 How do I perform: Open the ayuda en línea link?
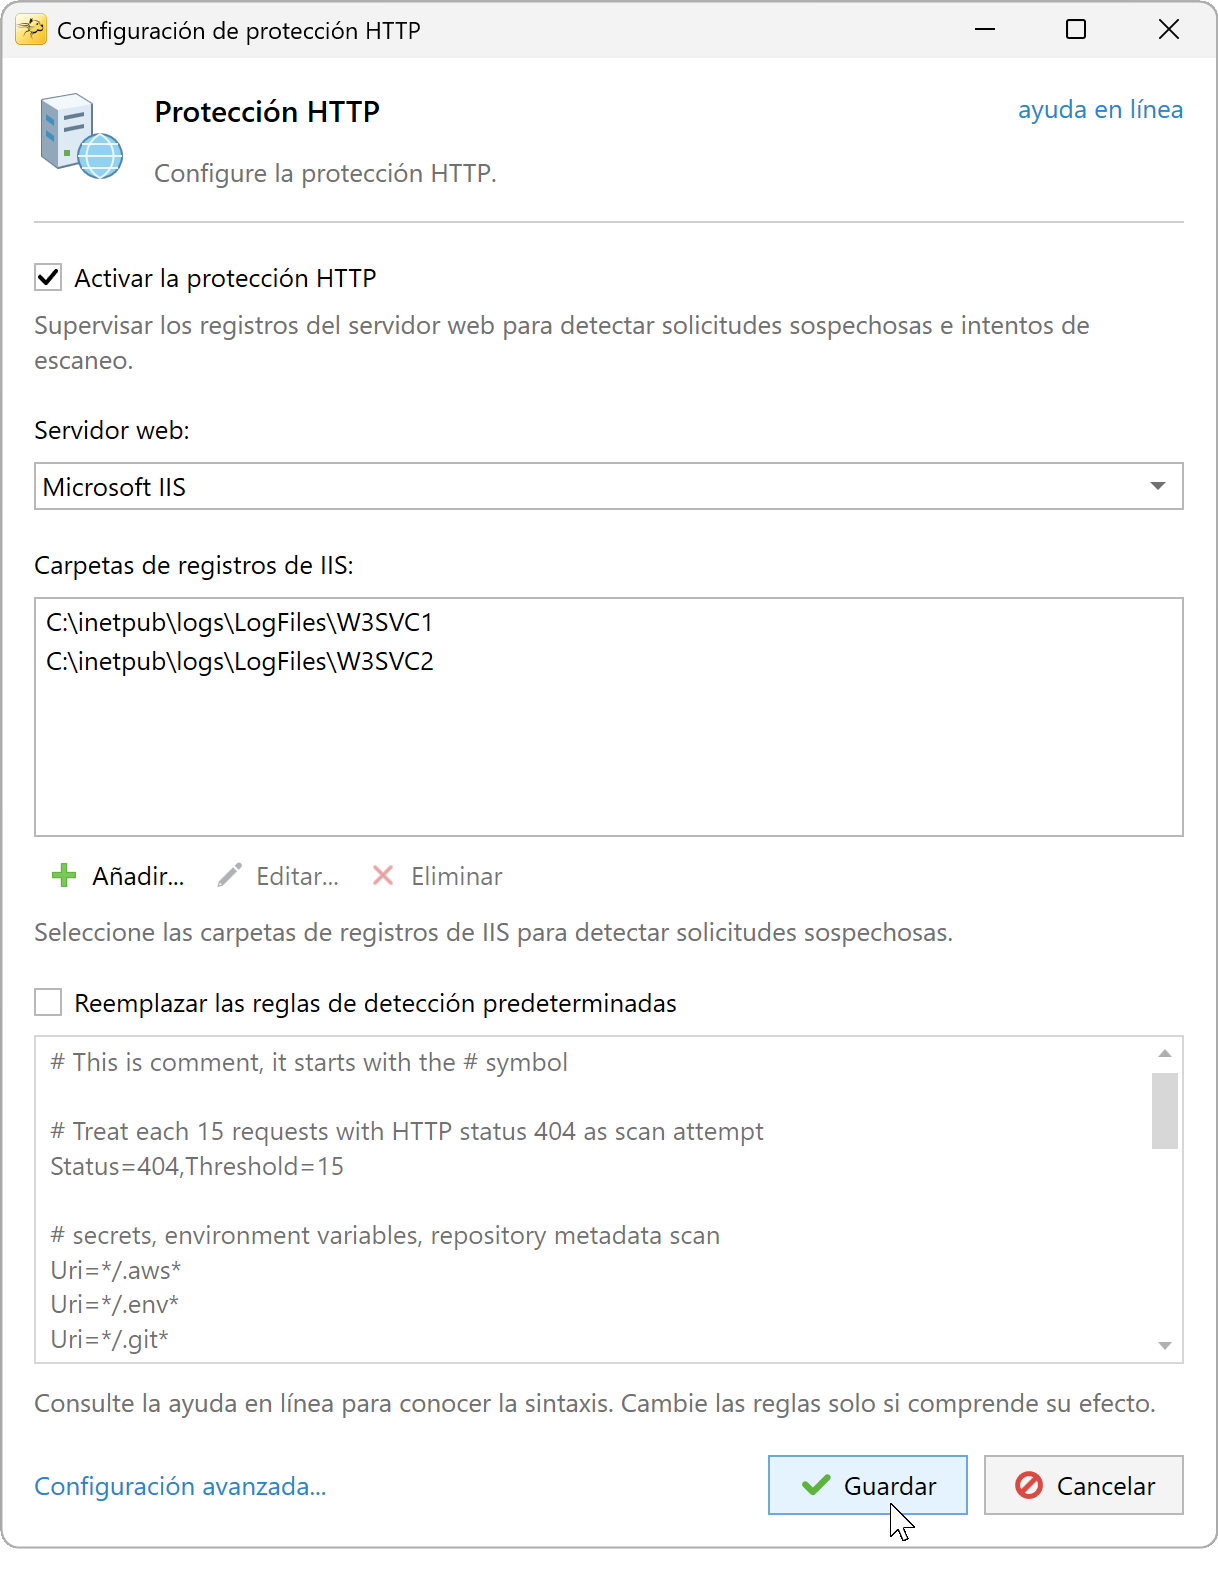[x=1100, y=109]
